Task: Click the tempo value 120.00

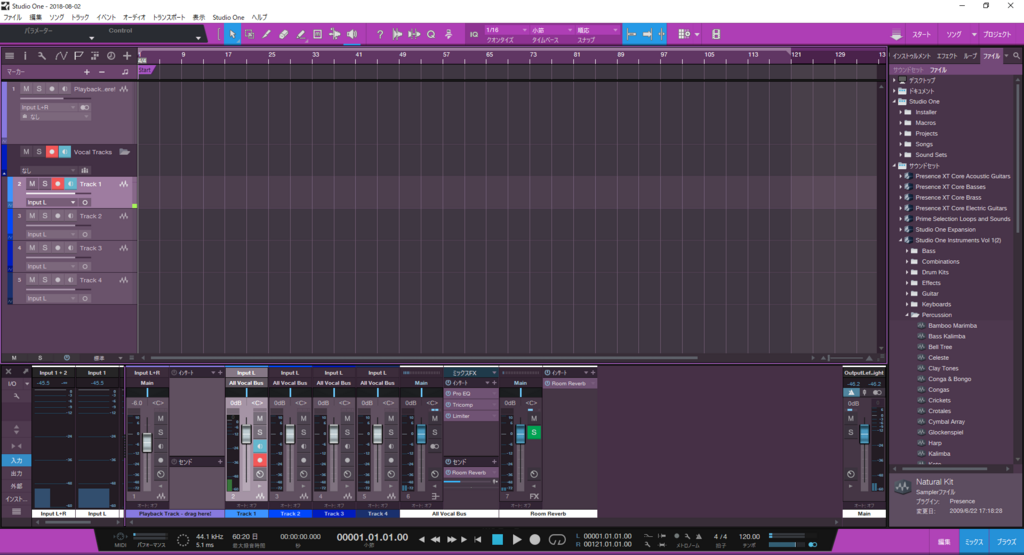Action: pos(749,537)
